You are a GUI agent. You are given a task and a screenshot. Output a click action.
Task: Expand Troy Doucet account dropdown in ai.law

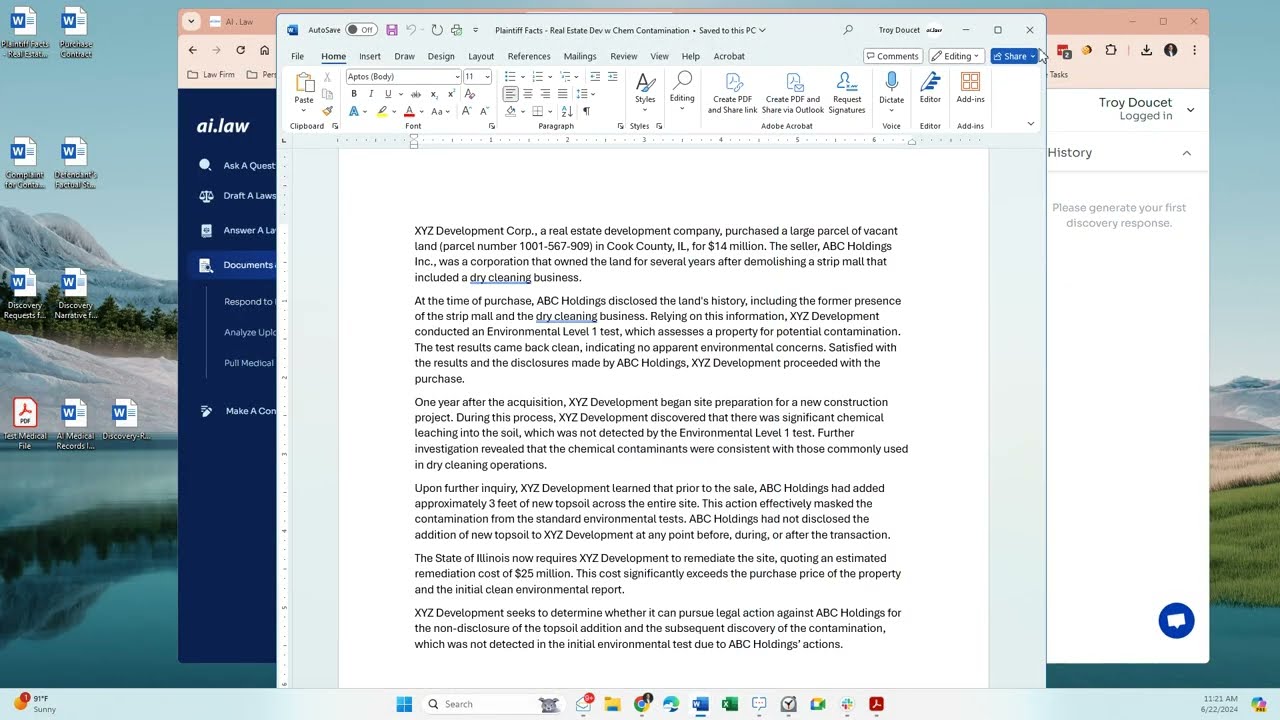(1190, 110)
